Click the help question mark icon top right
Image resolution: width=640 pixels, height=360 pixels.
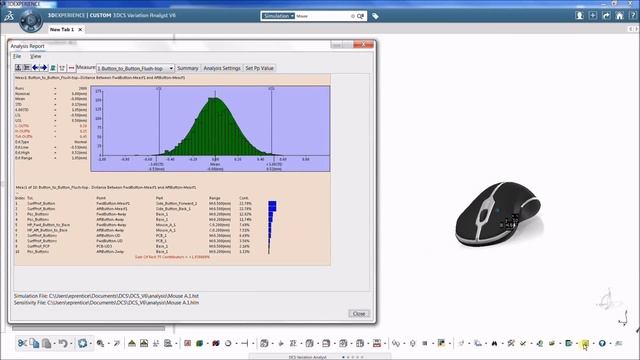click(x=633, y=16)
